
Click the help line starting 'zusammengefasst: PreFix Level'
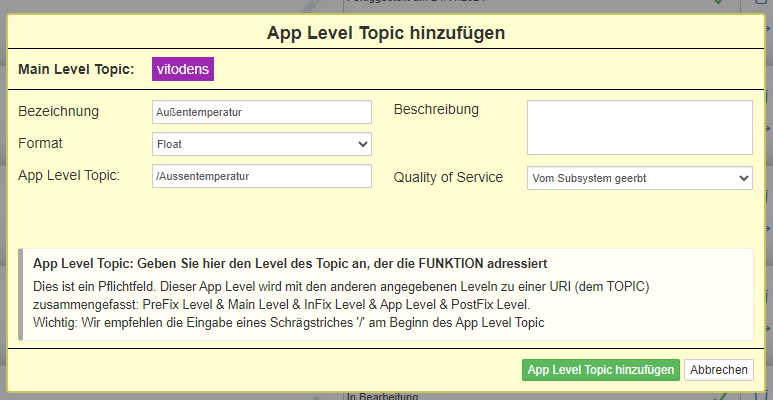281,304
